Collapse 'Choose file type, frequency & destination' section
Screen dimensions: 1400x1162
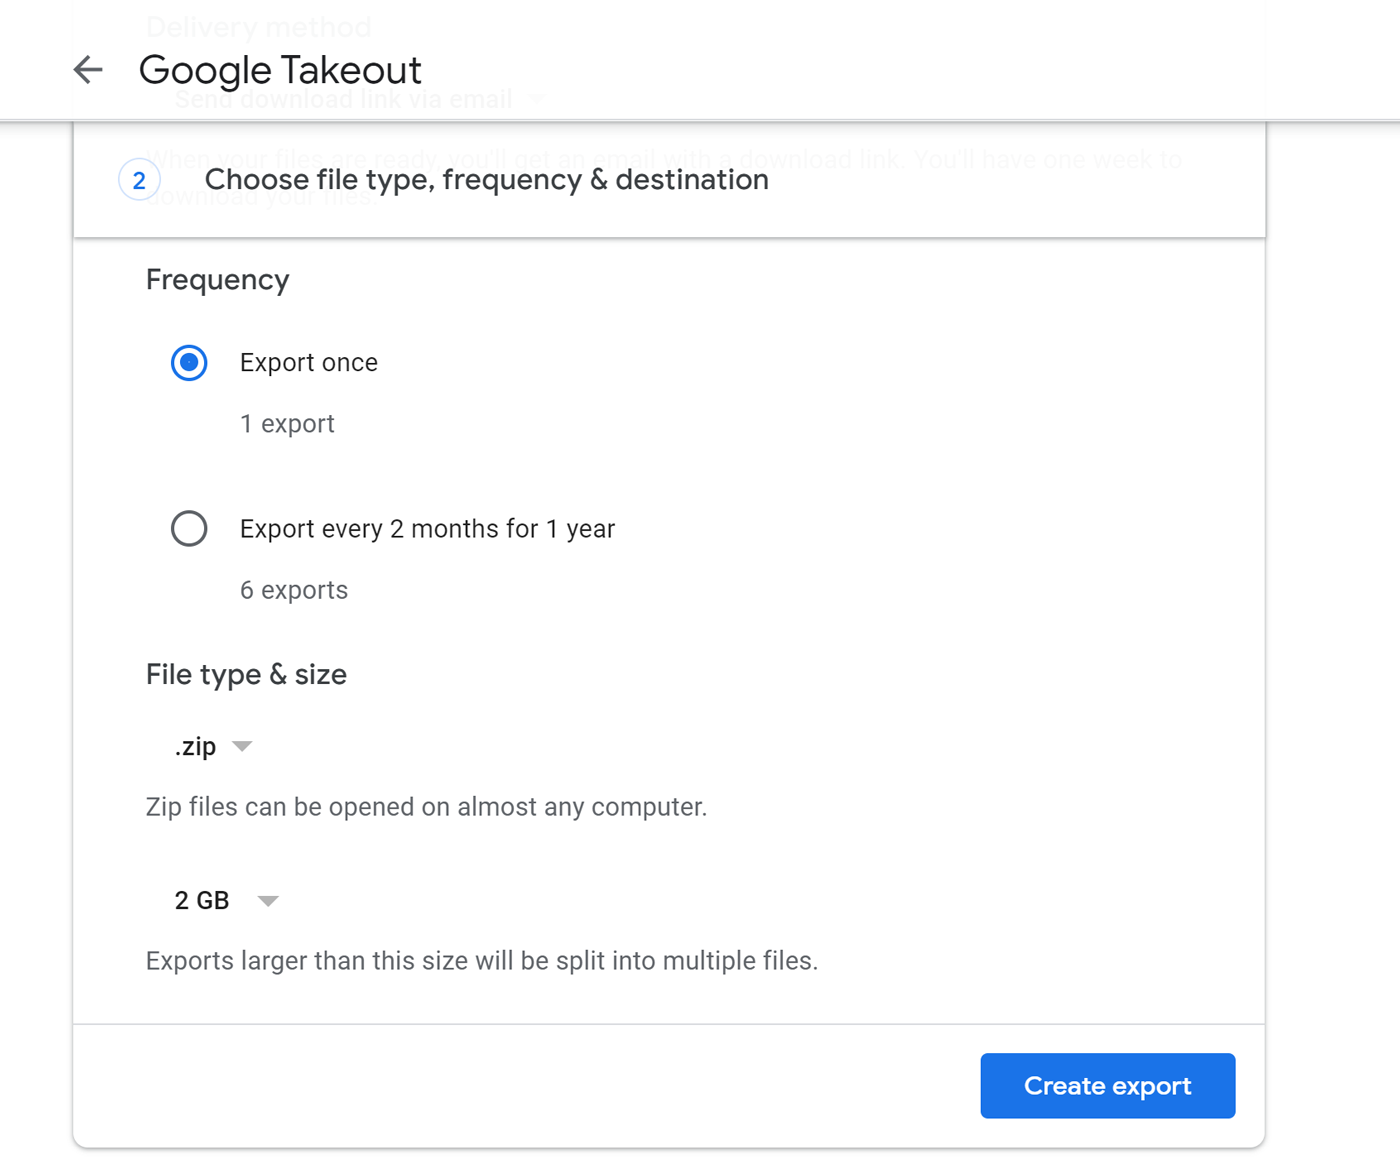point(486,180)
